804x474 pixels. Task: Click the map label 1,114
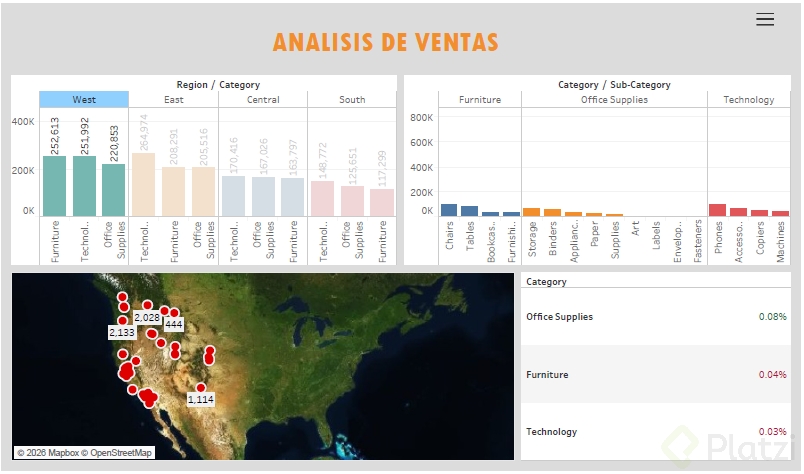coord(200,399)
